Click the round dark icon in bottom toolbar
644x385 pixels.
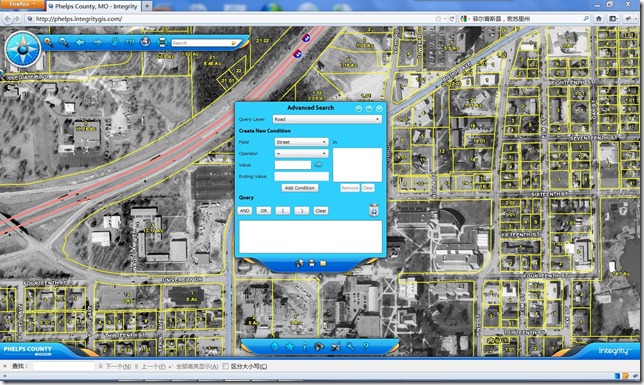(319, 347)
